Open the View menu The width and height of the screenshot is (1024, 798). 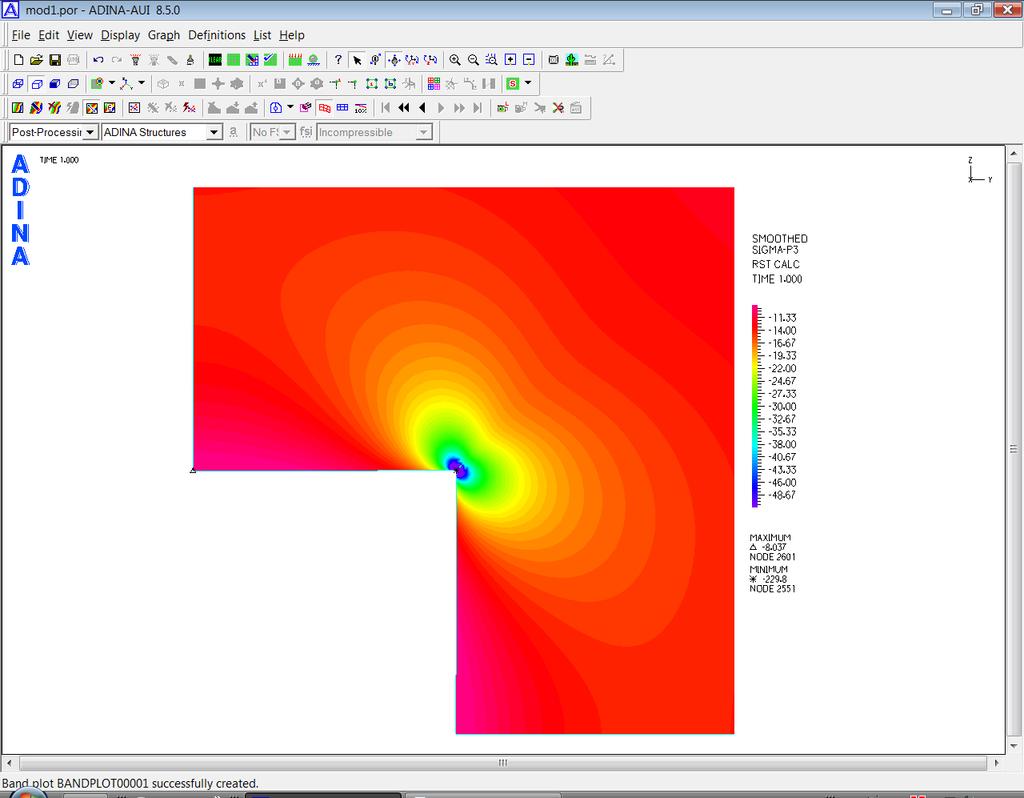[80, 35]
